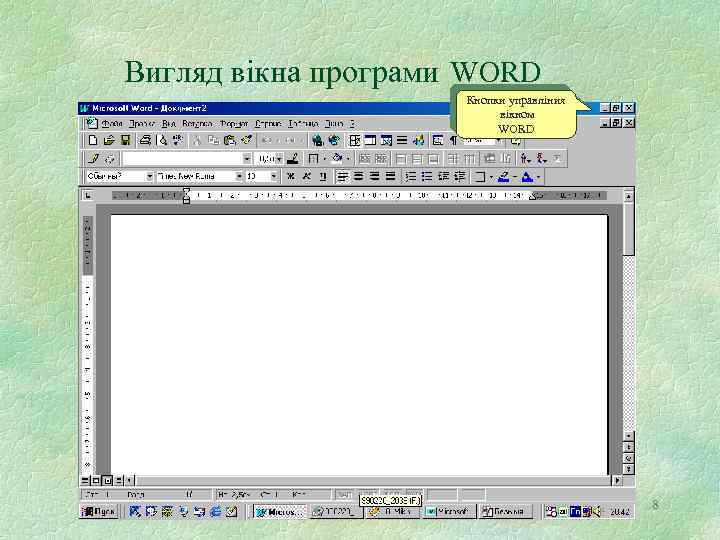Toggle bold formatting (Ж button)
The height and width of the screenshot is (540, 720).
(x=290, y=176)
